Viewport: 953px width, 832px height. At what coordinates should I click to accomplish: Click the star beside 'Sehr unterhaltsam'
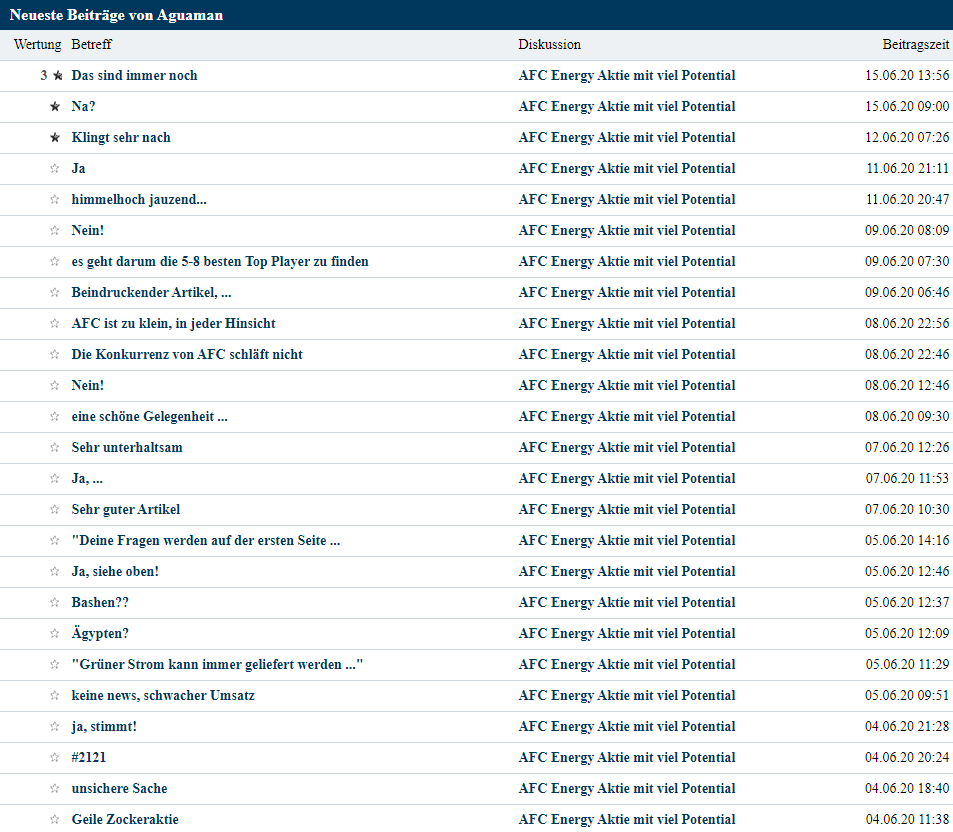55,448
